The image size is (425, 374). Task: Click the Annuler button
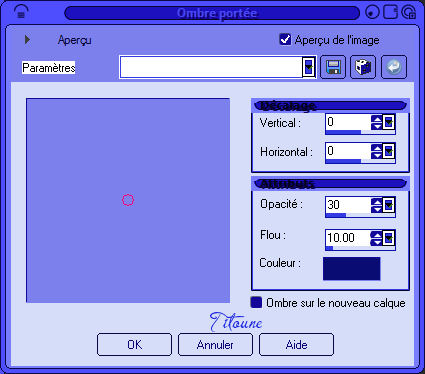tap(215, 344)
